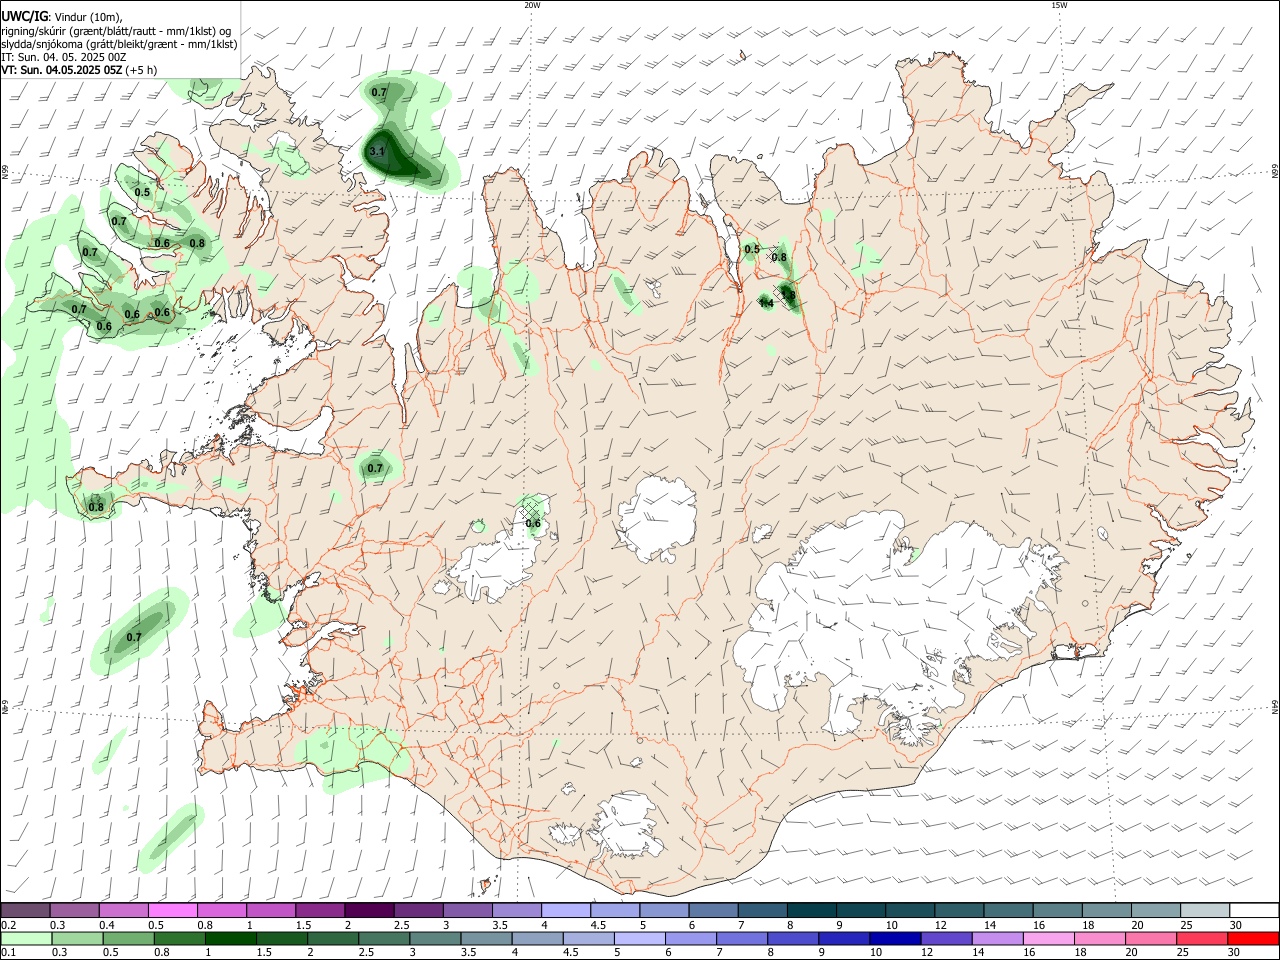Click the 1.4 precipitation value in north Iceland

pos(767,302)
